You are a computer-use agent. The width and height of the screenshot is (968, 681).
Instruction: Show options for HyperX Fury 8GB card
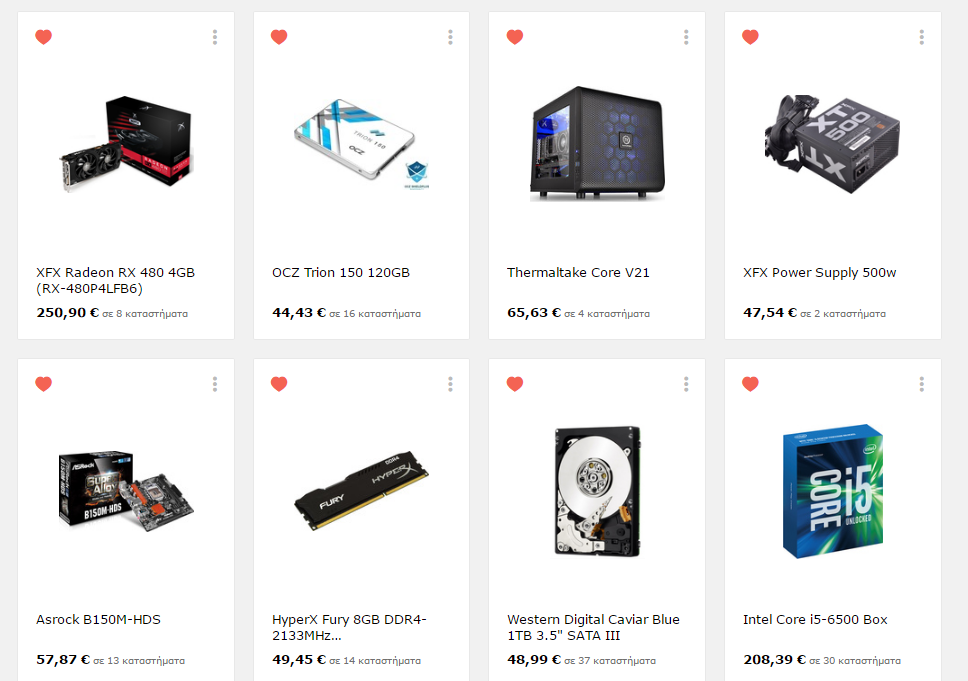pyautogui.click(x=450, y=384)
